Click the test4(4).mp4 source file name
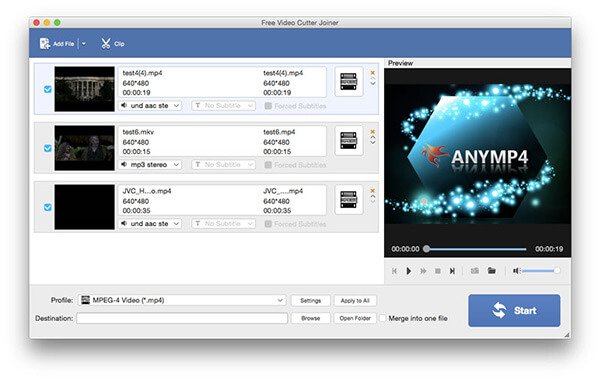Image resolution: width=600 pixels, height=380 pixels. (x=142, y=73)
